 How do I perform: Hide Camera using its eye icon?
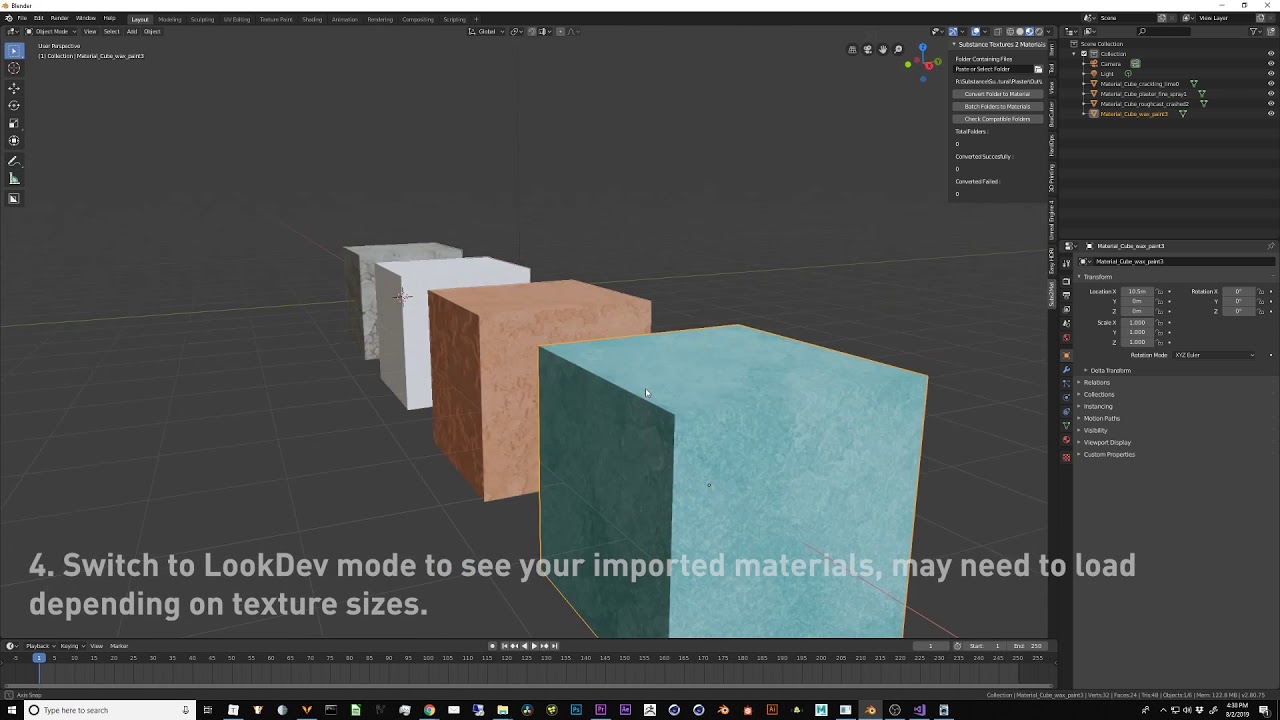point(1271,64)
